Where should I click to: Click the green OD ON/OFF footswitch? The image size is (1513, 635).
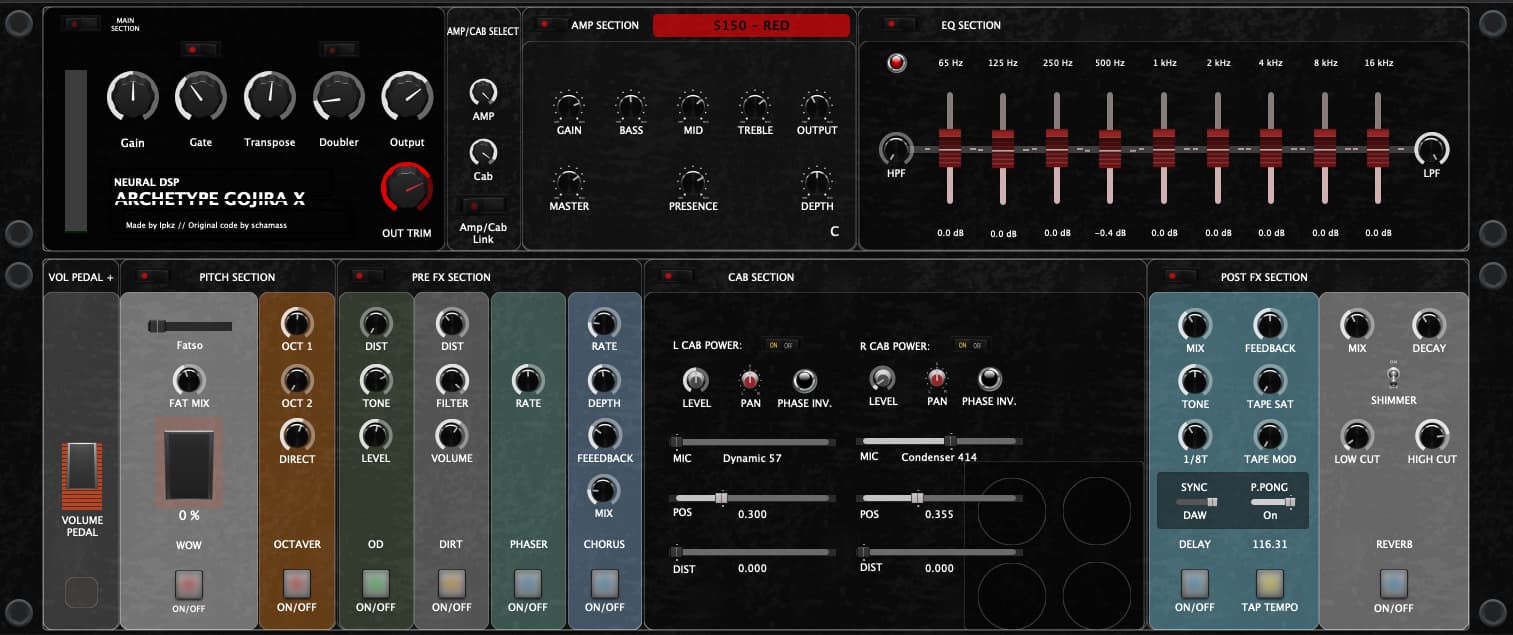[x=375, y=583]
